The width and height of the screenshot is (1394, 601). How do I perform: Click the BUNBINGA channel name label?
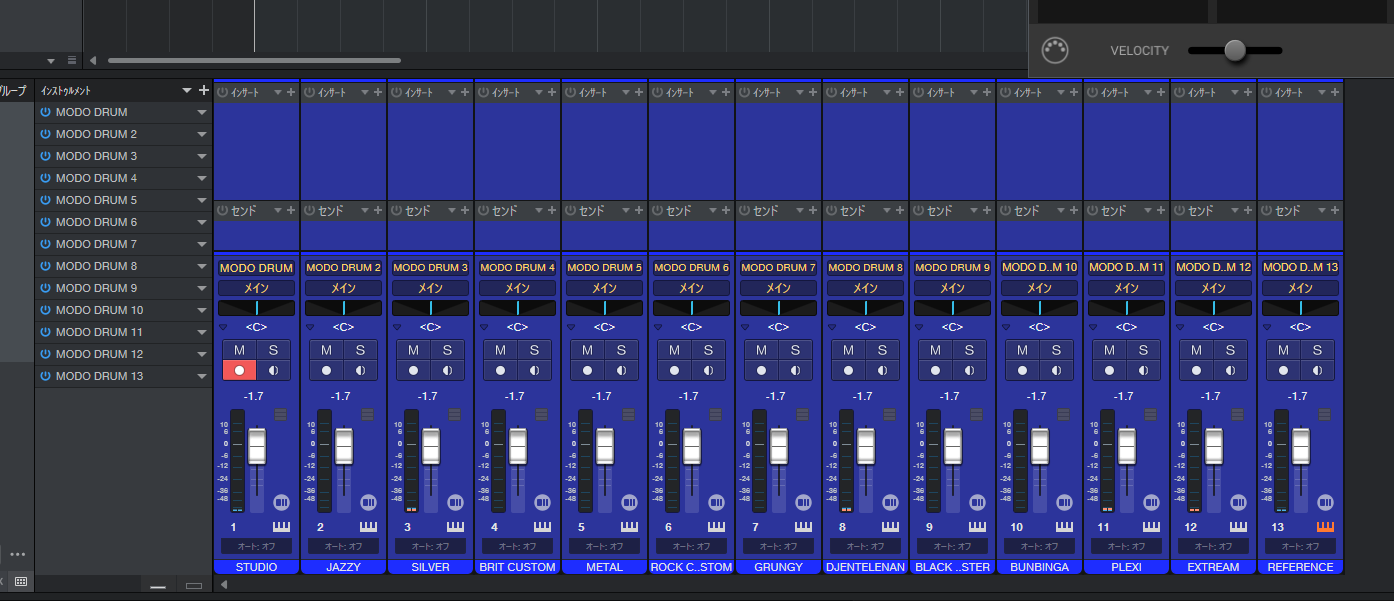(x=1039, y=567)
